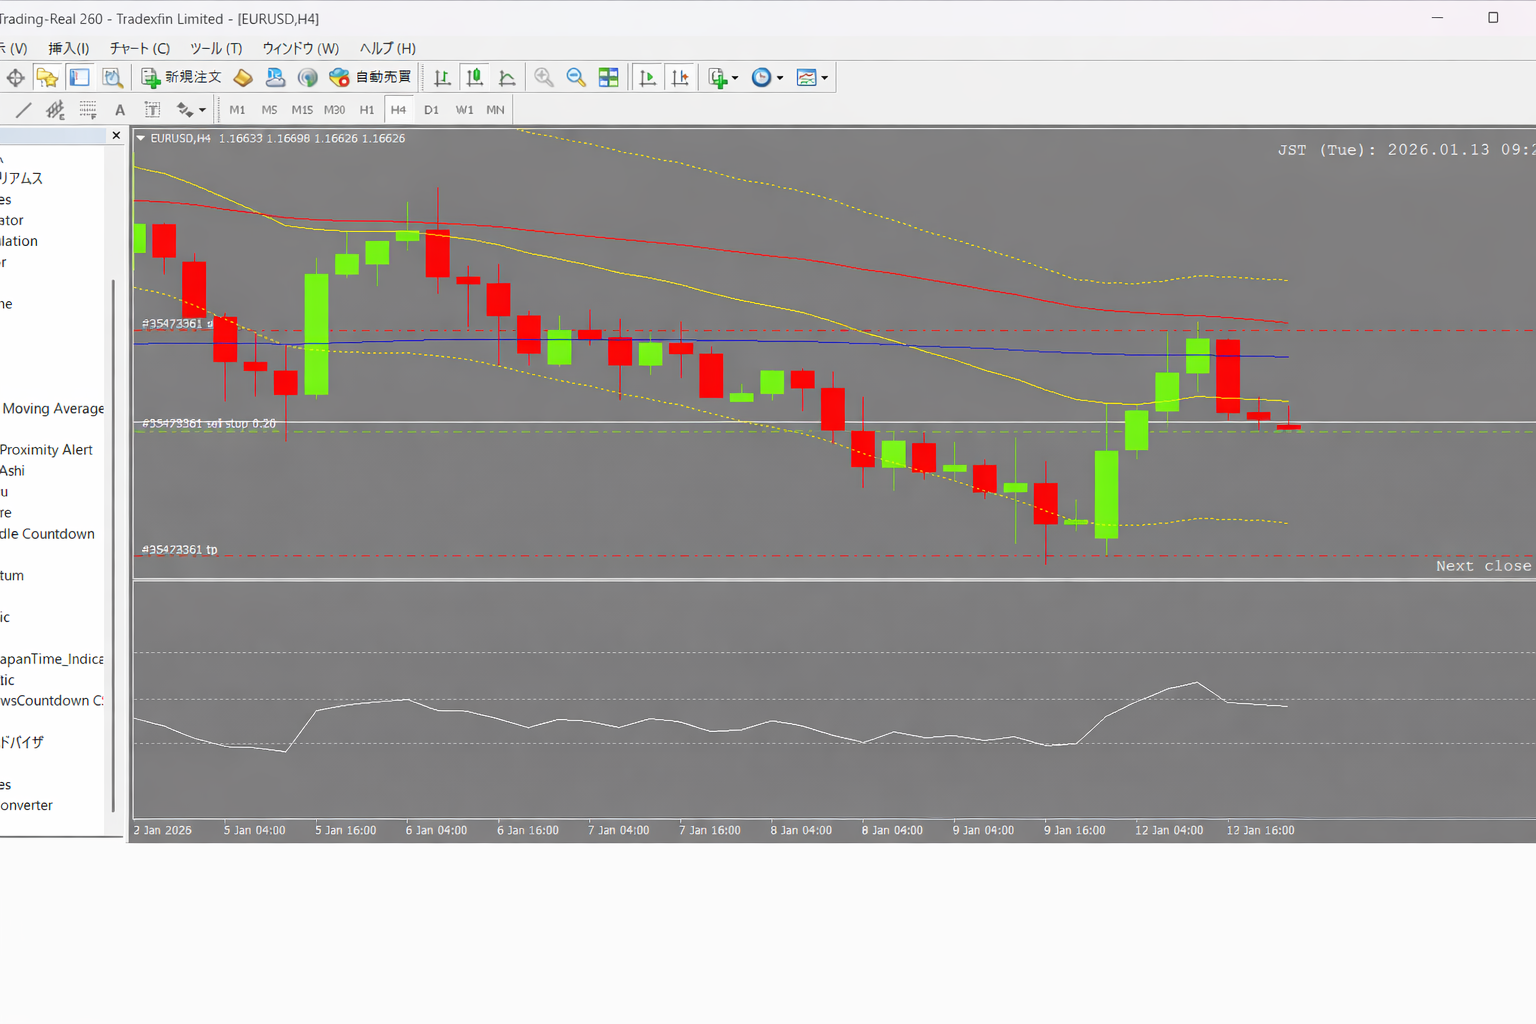This screenshot has width=1536, height=1024.
Task: Open the Strategy Tester magnifier icon
Action: [112, 77]
